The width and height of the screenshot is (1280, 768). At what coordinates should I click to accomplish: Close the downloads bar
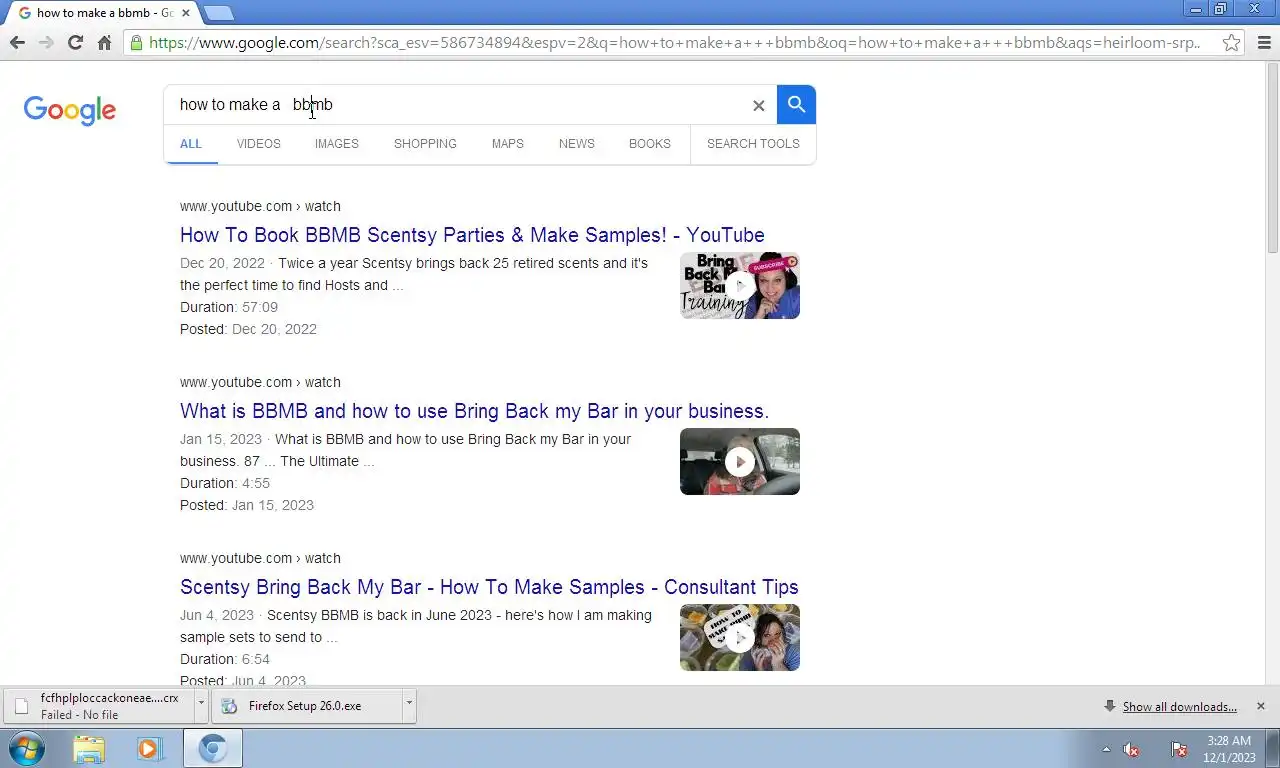(1260, 706)
